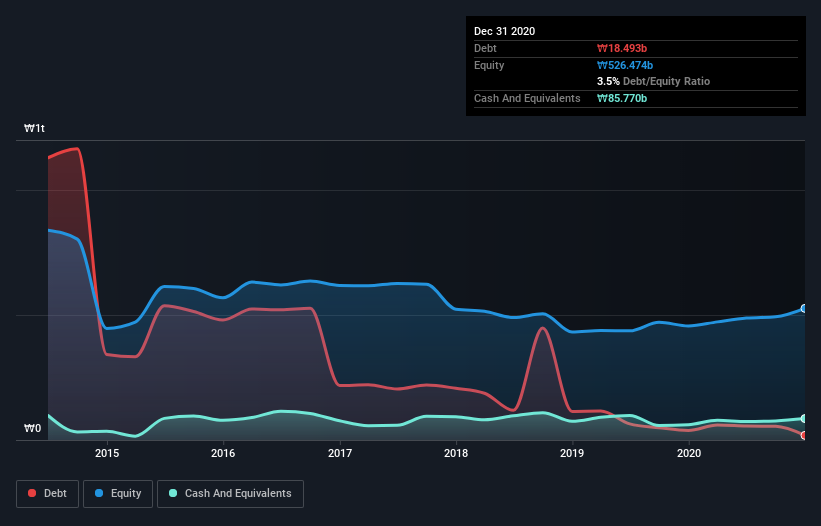Click the 2015 x-axis label
Screen dimensions: 821x526
(x=107, y=453)
